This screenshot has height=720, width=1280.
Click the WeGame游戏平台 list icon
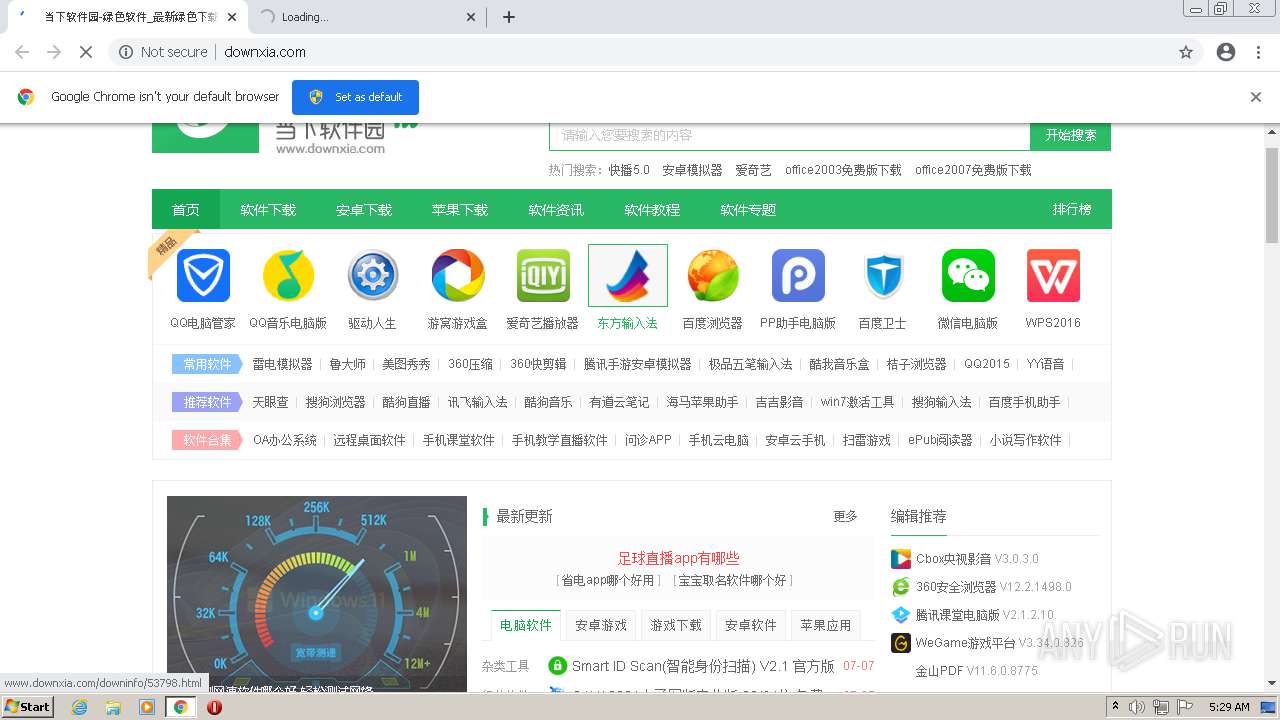[x=902, y=643]
